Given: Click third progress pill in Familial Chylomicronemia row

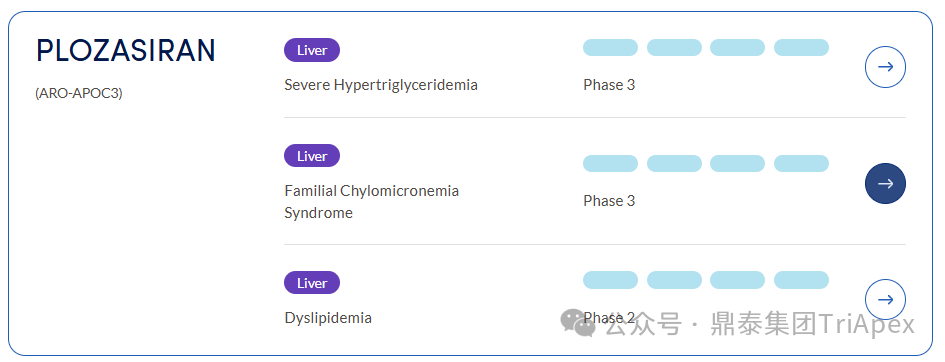Looking at the screenshot, I should tap(737, 163).
